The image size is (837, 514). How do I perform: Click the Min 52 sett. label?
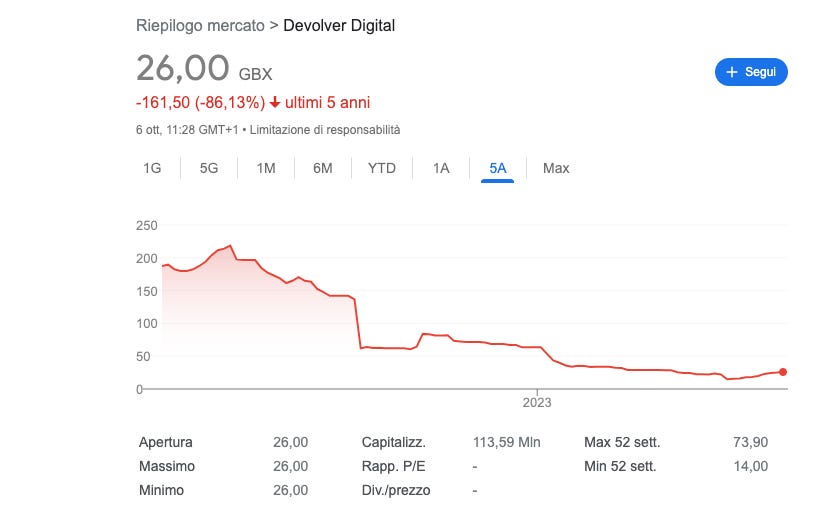click(620, 466)
